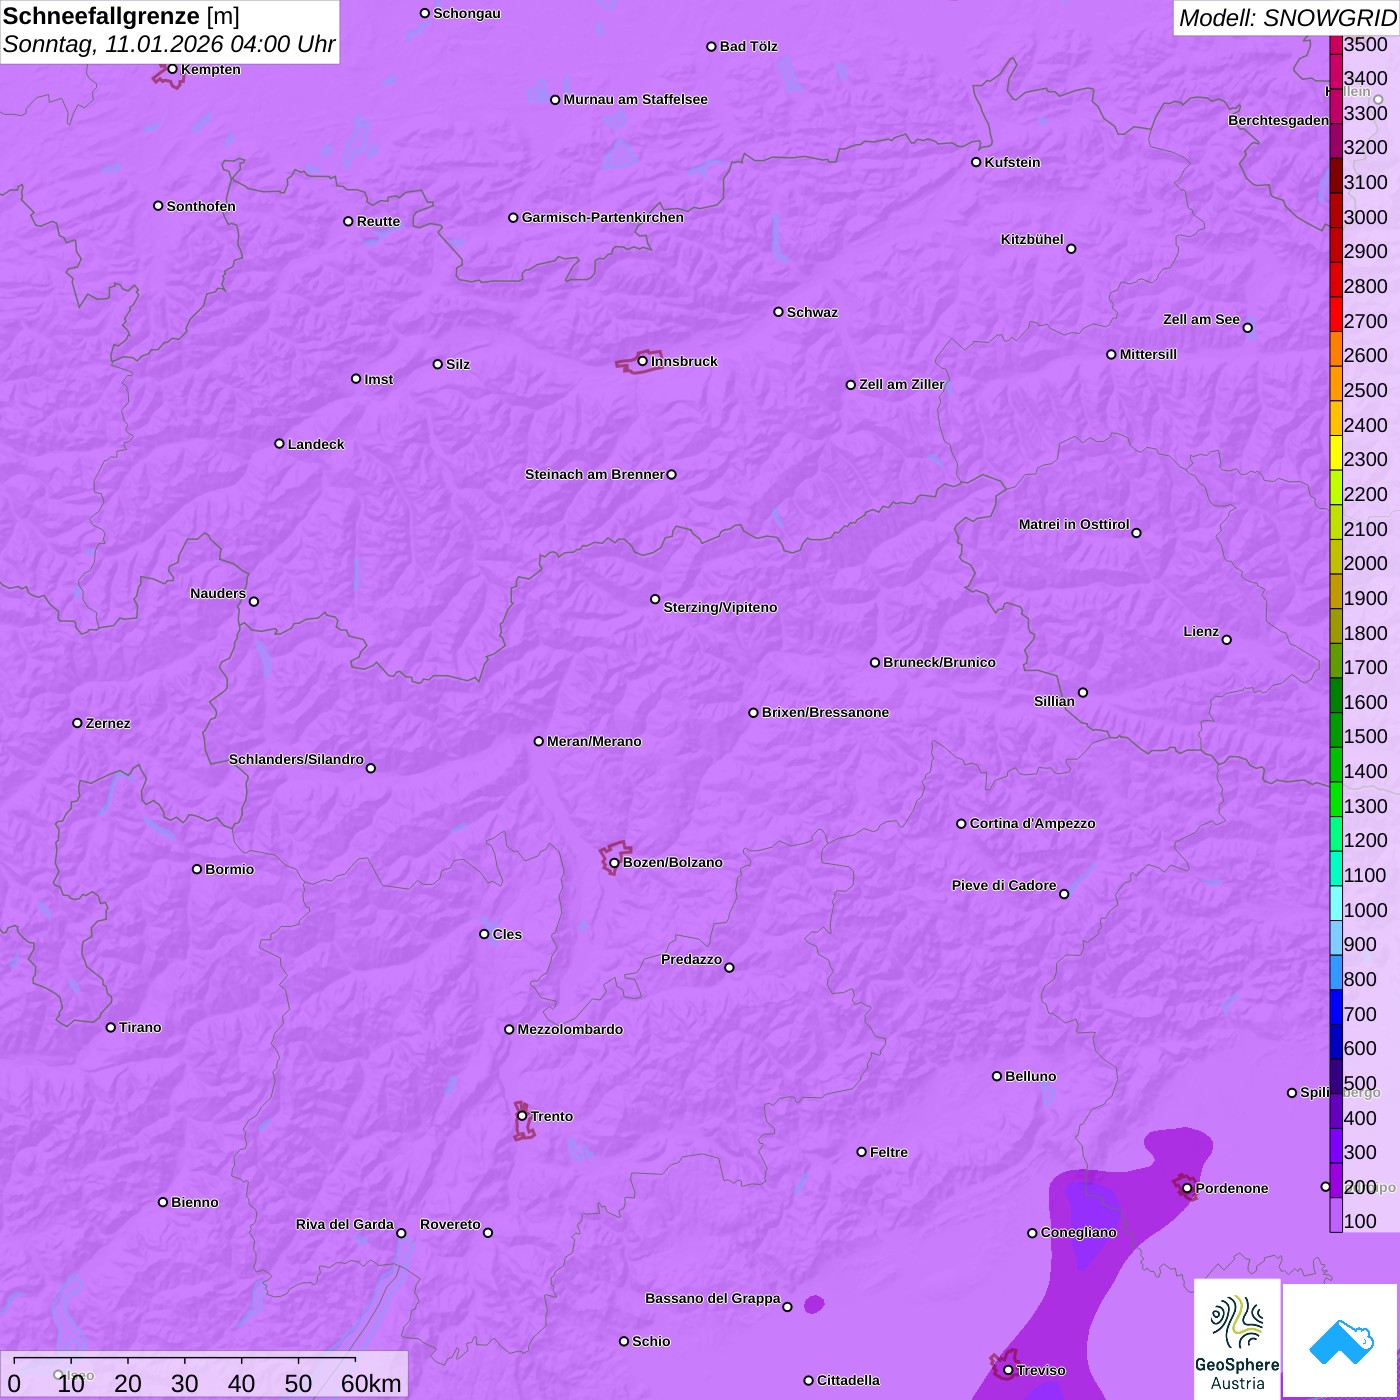This screenshot has height=1400, width=1400.
Task: Click the 'Murnau am Staffelsee' label
Action: tap(635, 99)
